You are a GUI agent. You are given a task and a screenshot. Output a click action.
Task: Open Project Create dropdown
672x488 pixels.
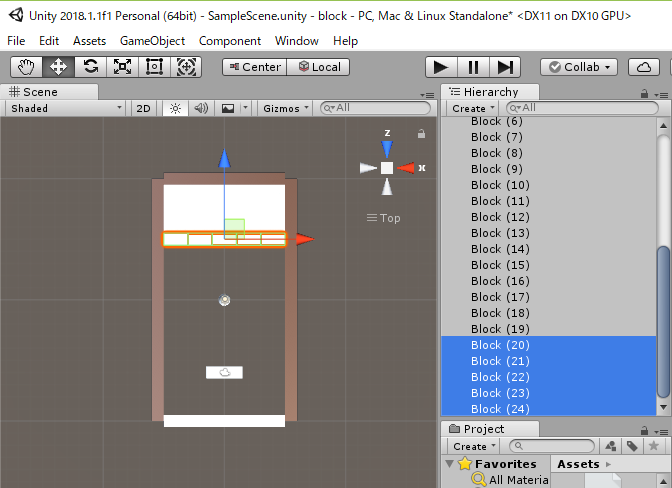[474, 446]
